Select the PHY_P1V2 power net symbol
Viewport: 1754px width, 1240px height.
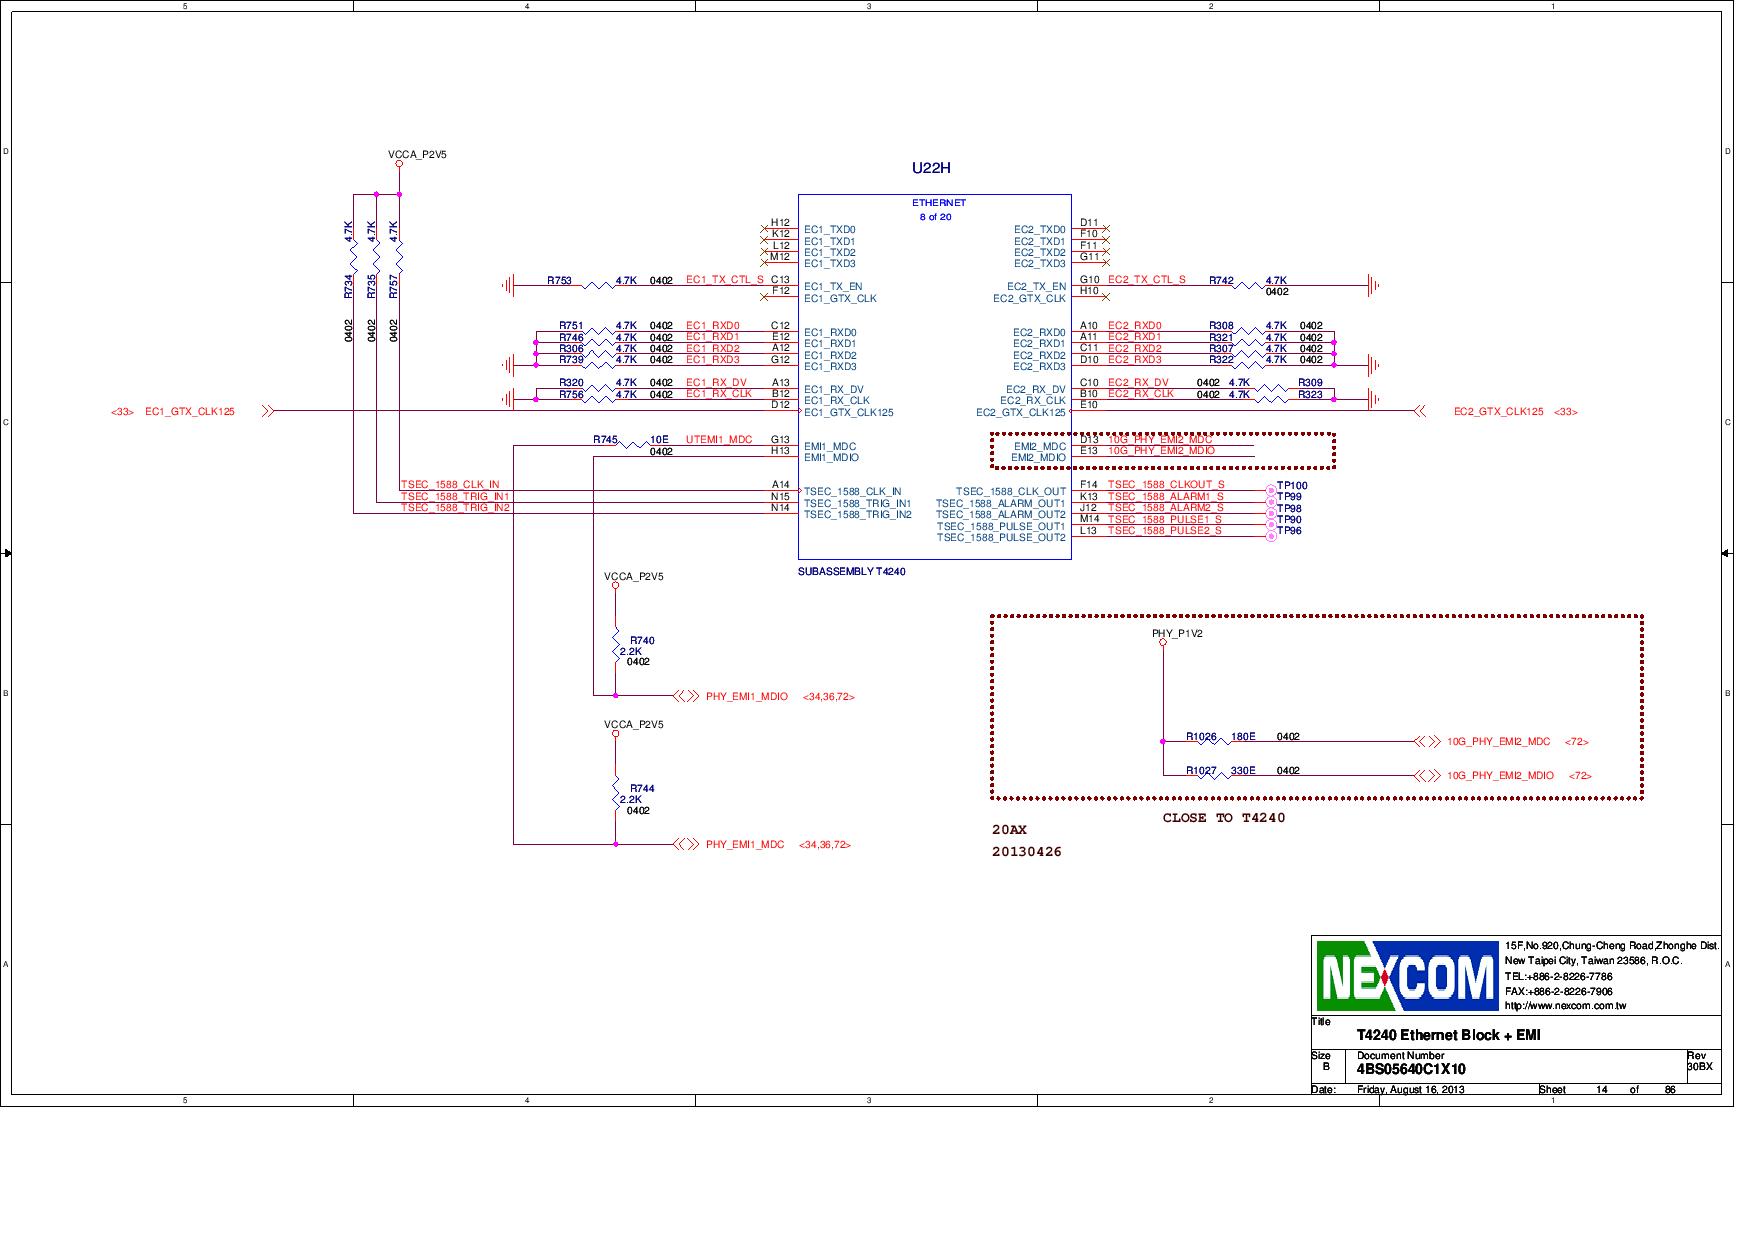click(1162, 643)
